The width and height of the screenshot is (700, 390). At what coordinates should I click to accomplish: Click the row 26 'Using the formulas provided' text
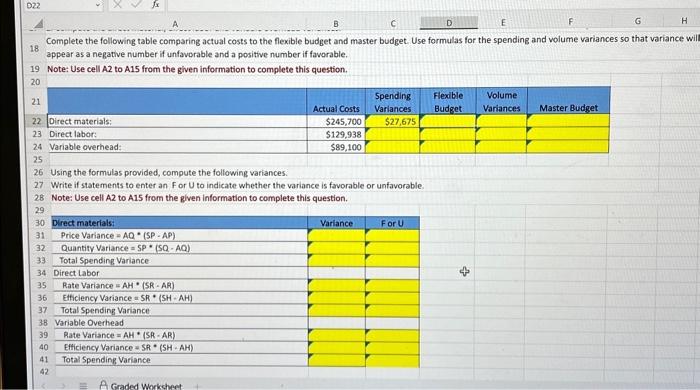(x=169, y=172)
